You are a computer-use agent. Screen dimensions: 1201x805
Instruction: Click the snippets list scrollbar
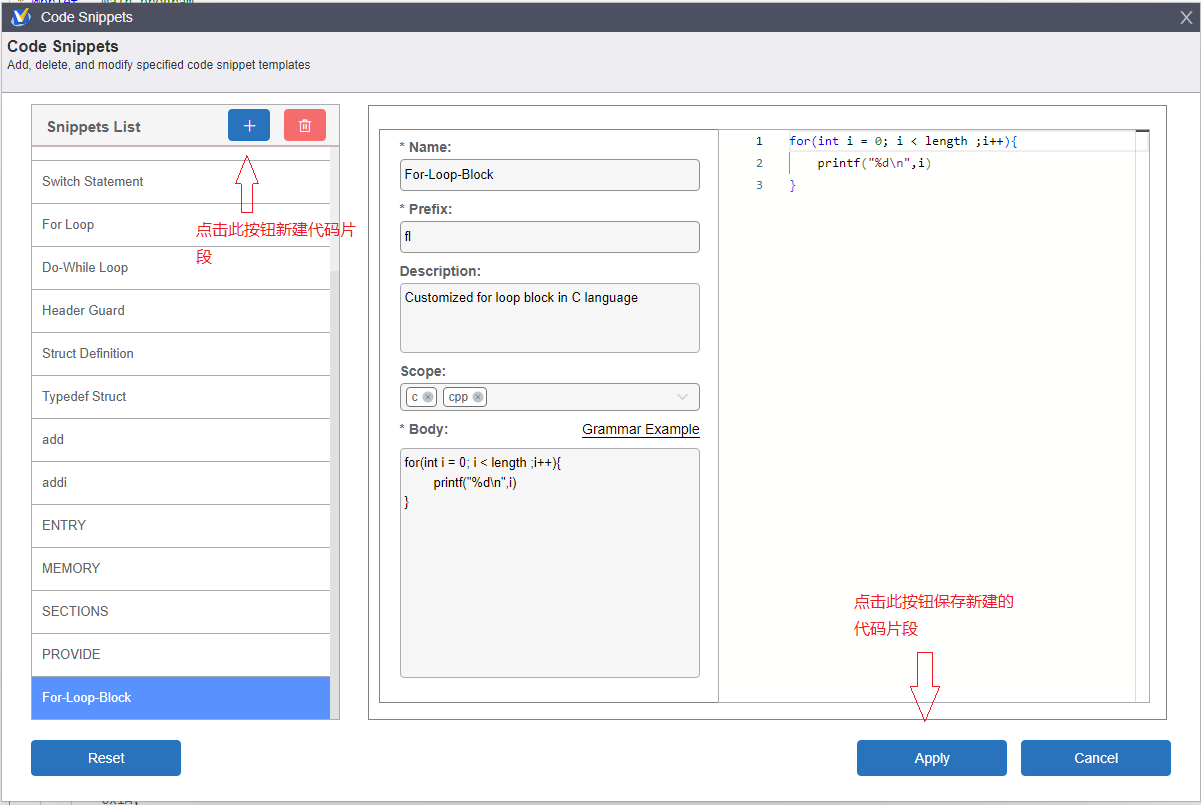(x=335, y=495)
